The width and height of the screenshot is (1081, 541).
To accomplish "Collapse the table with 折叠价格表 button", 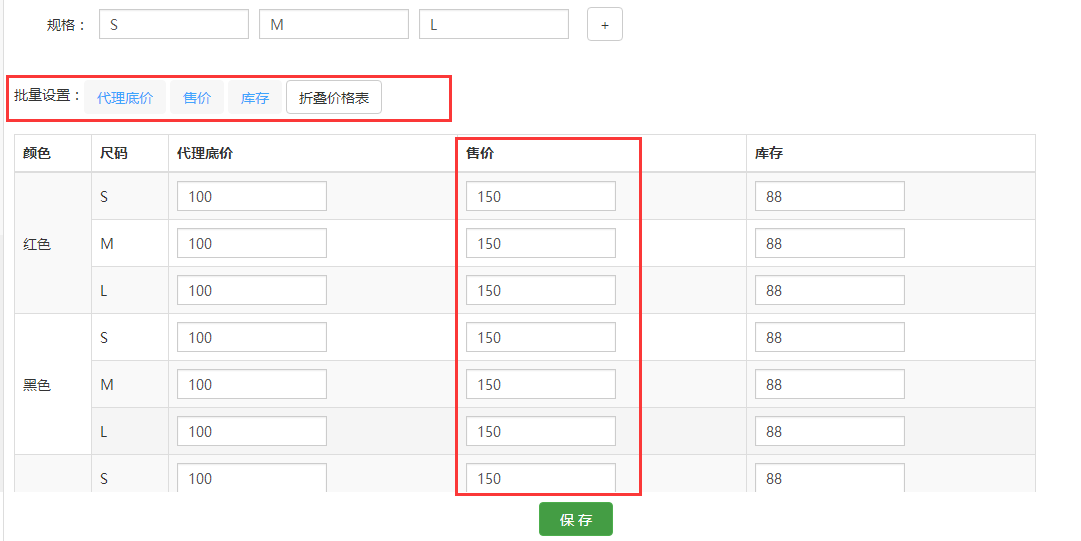I will [334, 98].
